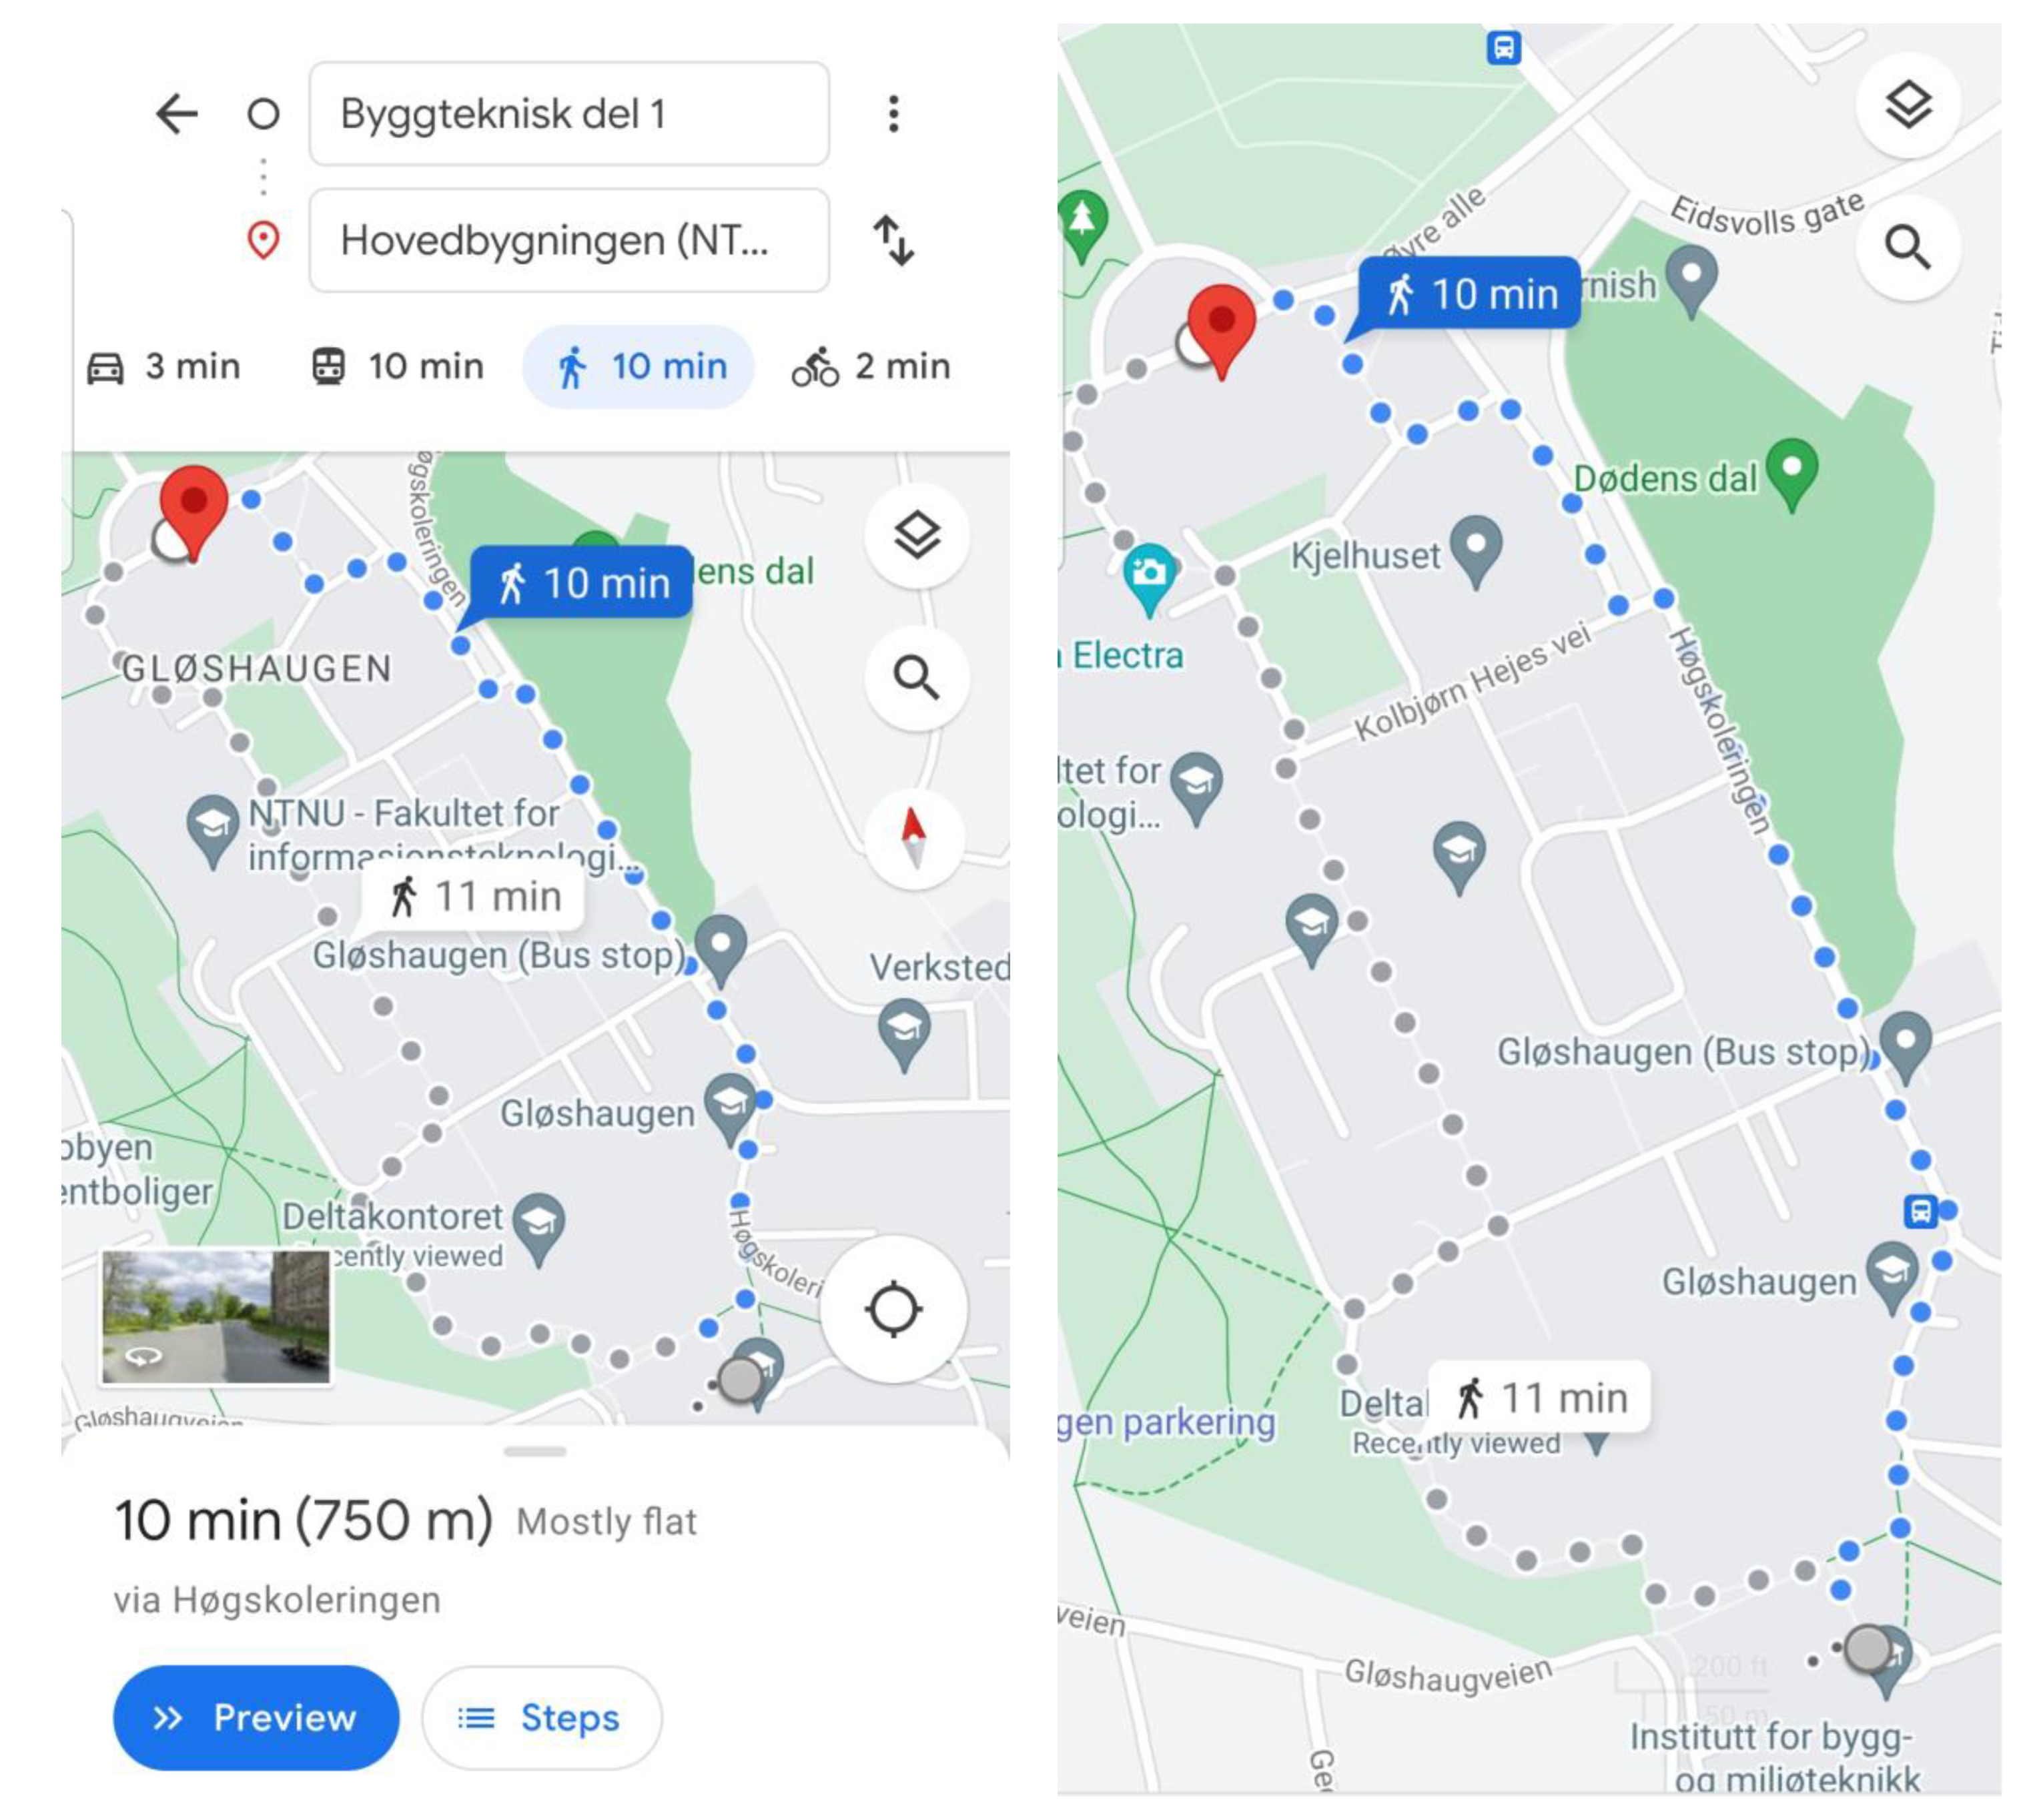The height and width of the screenshot is (1820, 2027).
Task: Edit the Byggteknisk del 1 starting point field
Action: point(569,113)
